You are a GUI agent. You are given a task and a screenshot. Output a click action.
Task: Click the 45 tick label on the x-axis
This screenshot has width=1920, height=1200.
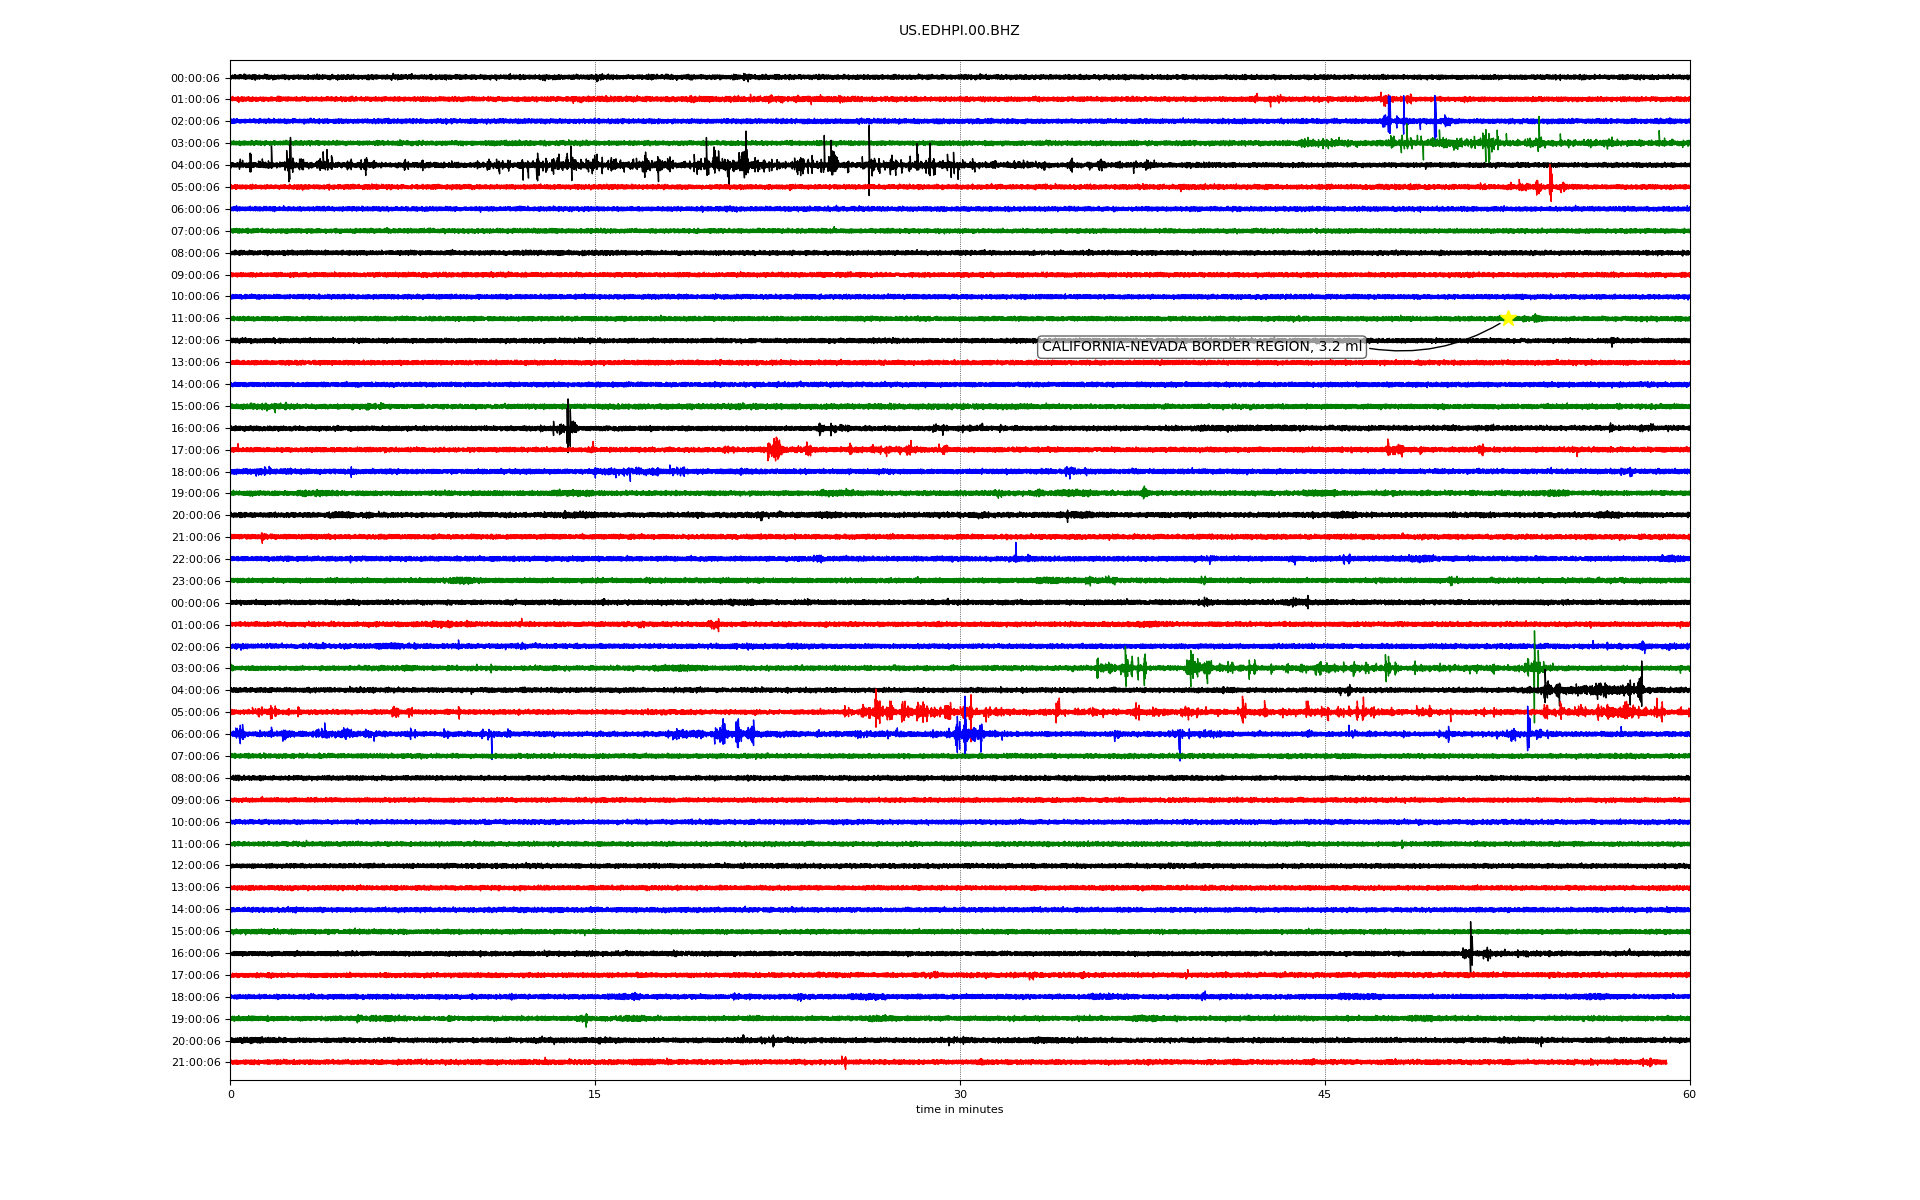tap(1325, 1094)
